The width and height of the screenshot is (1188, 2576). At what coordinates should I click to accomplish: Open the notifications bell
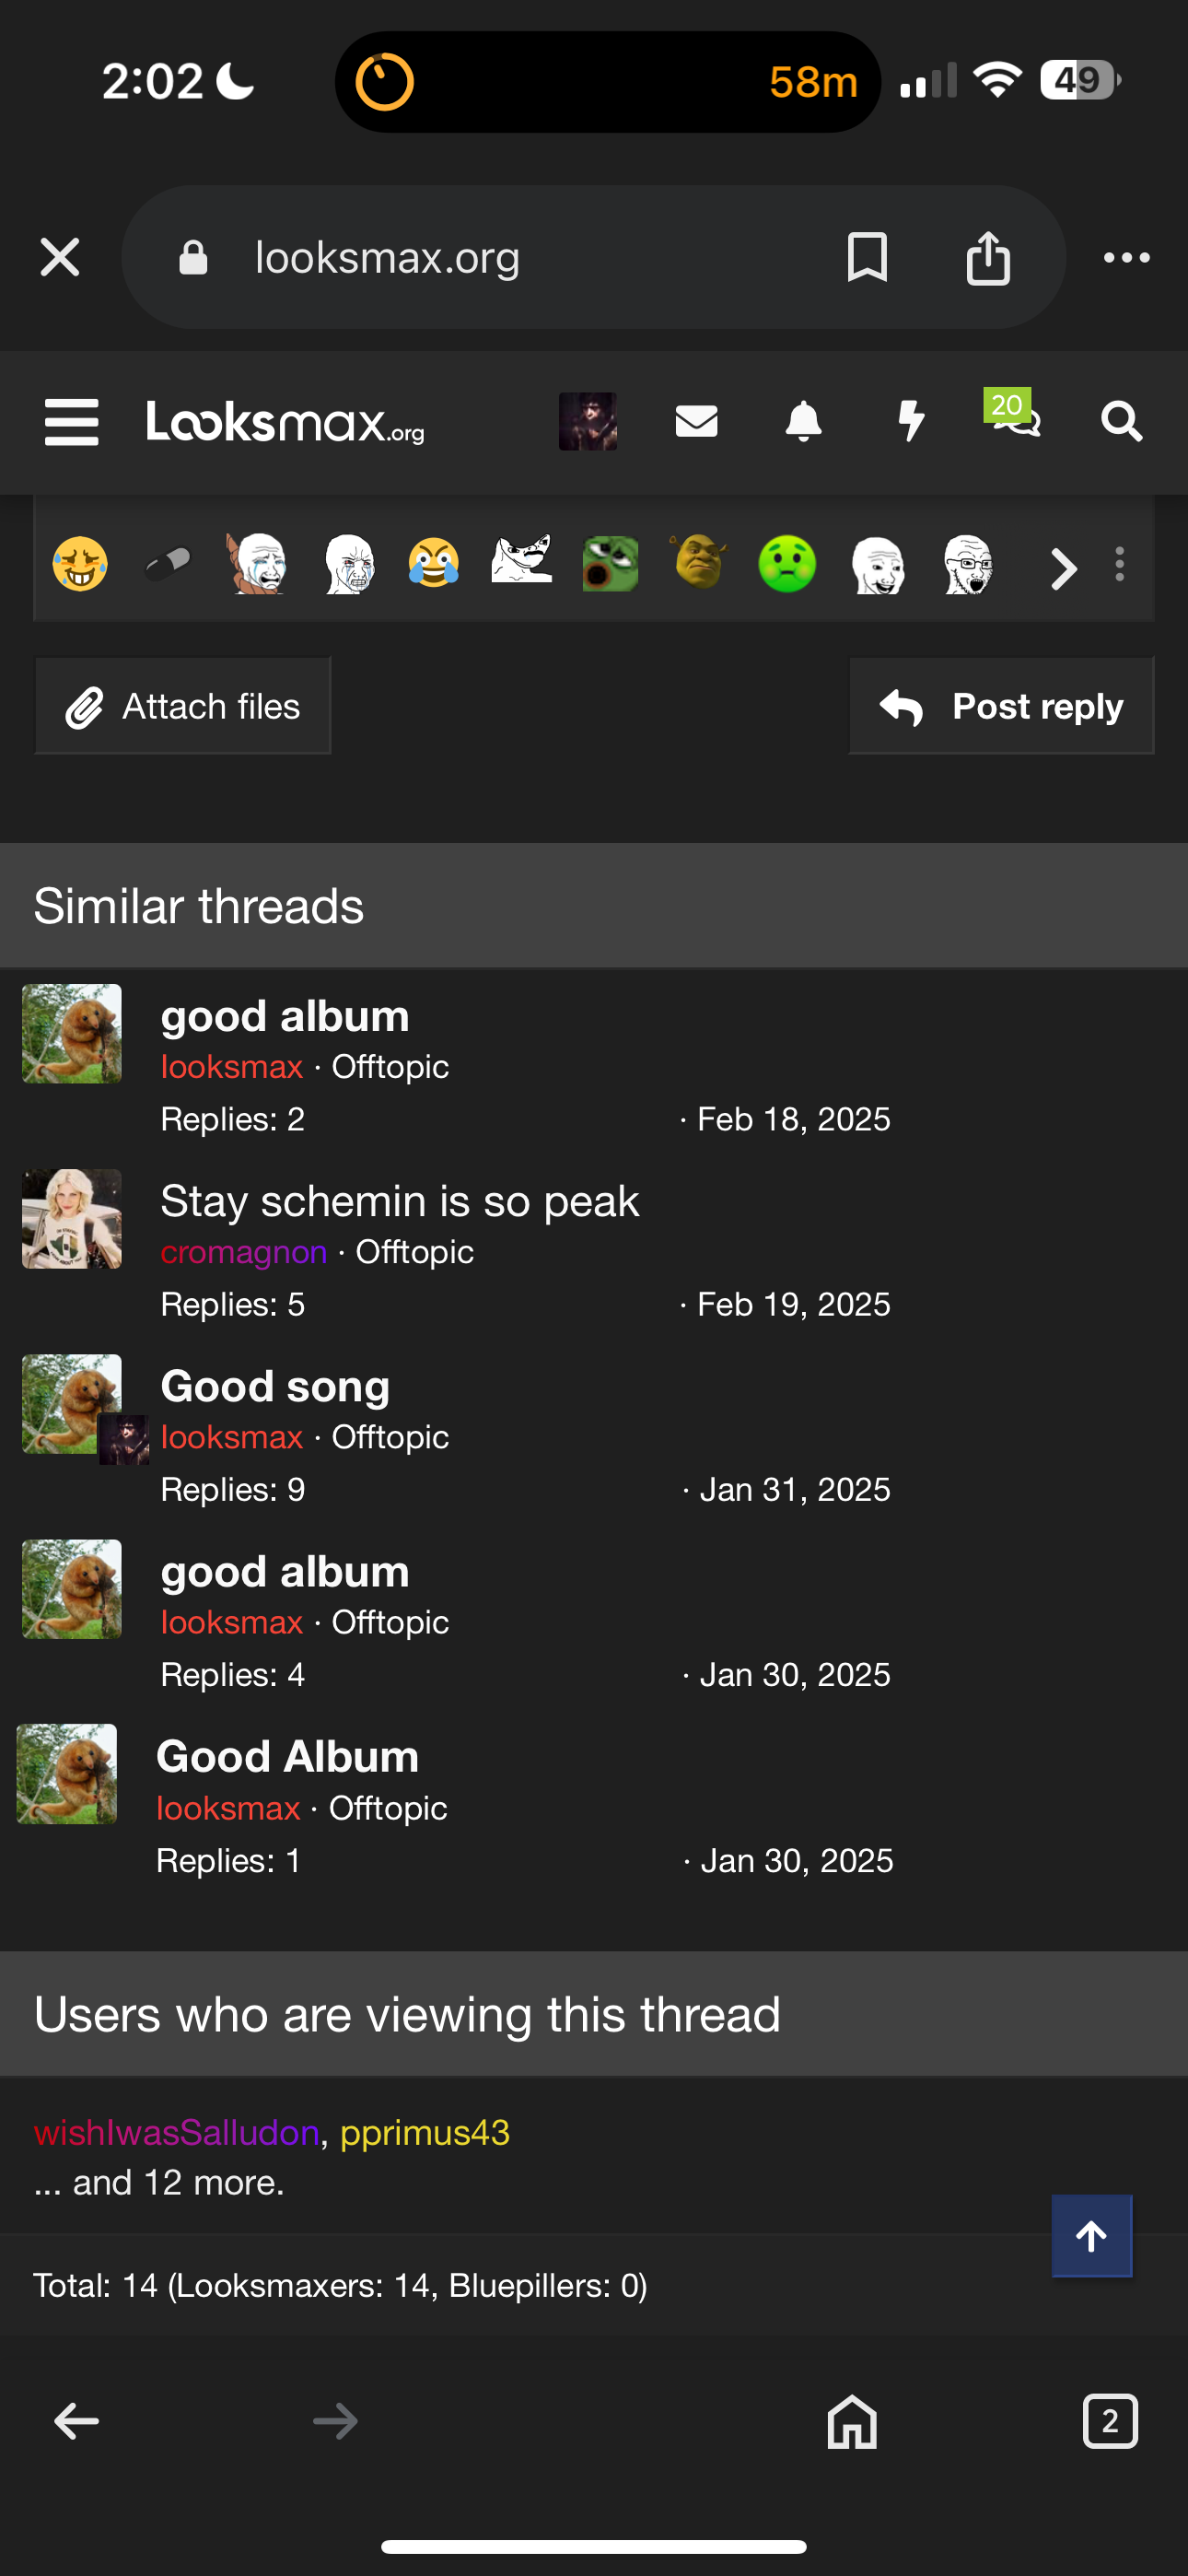803,422
